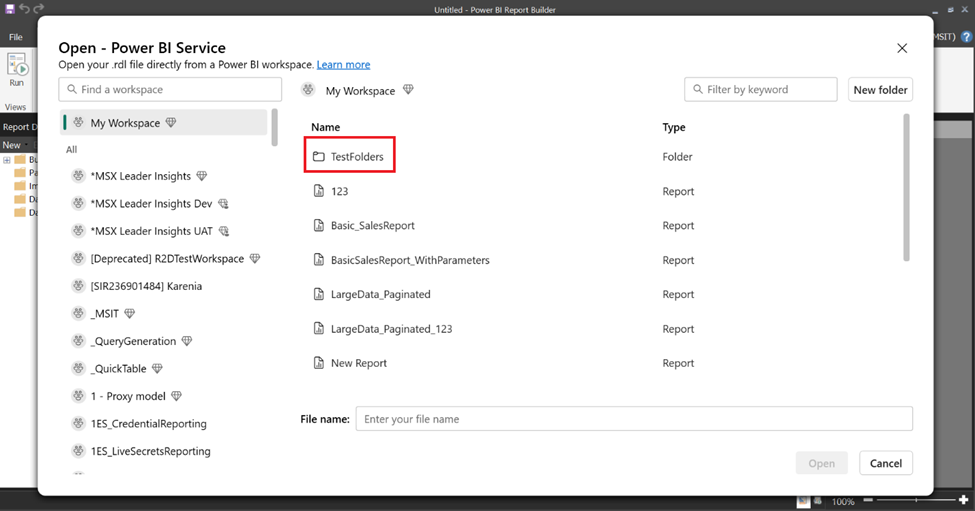975x511 pixels.
Task: Click the diamond icon after _QuickTable
Action: pos(157,368)
